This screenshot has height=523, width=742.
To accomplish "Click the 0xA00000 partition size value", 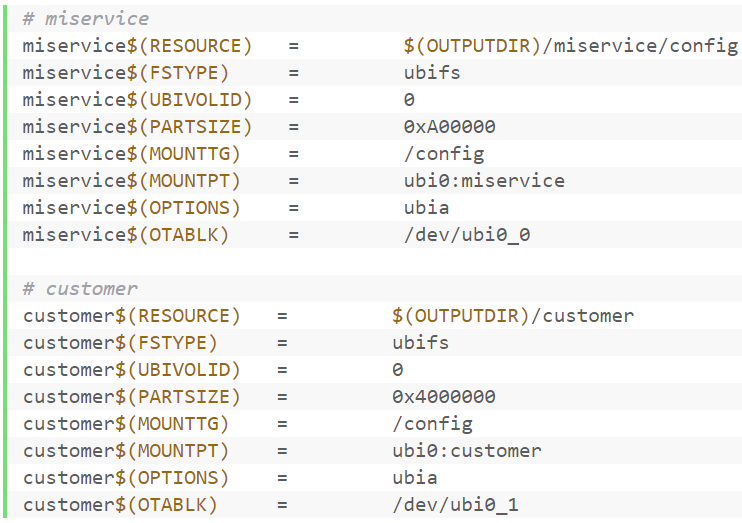I will coord(450,127).
